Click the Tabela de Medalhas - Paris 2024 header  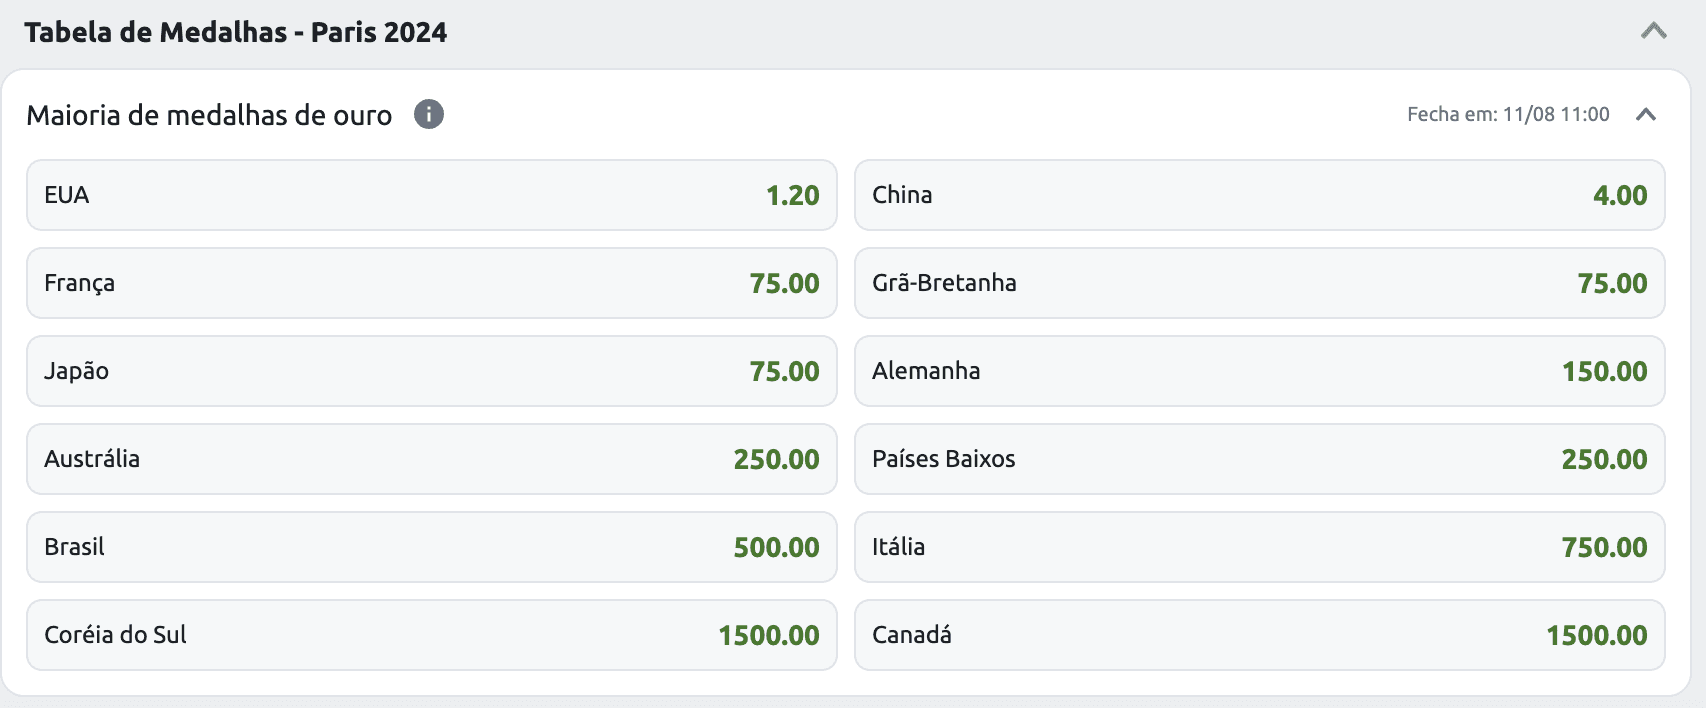(x=236, y=32)
